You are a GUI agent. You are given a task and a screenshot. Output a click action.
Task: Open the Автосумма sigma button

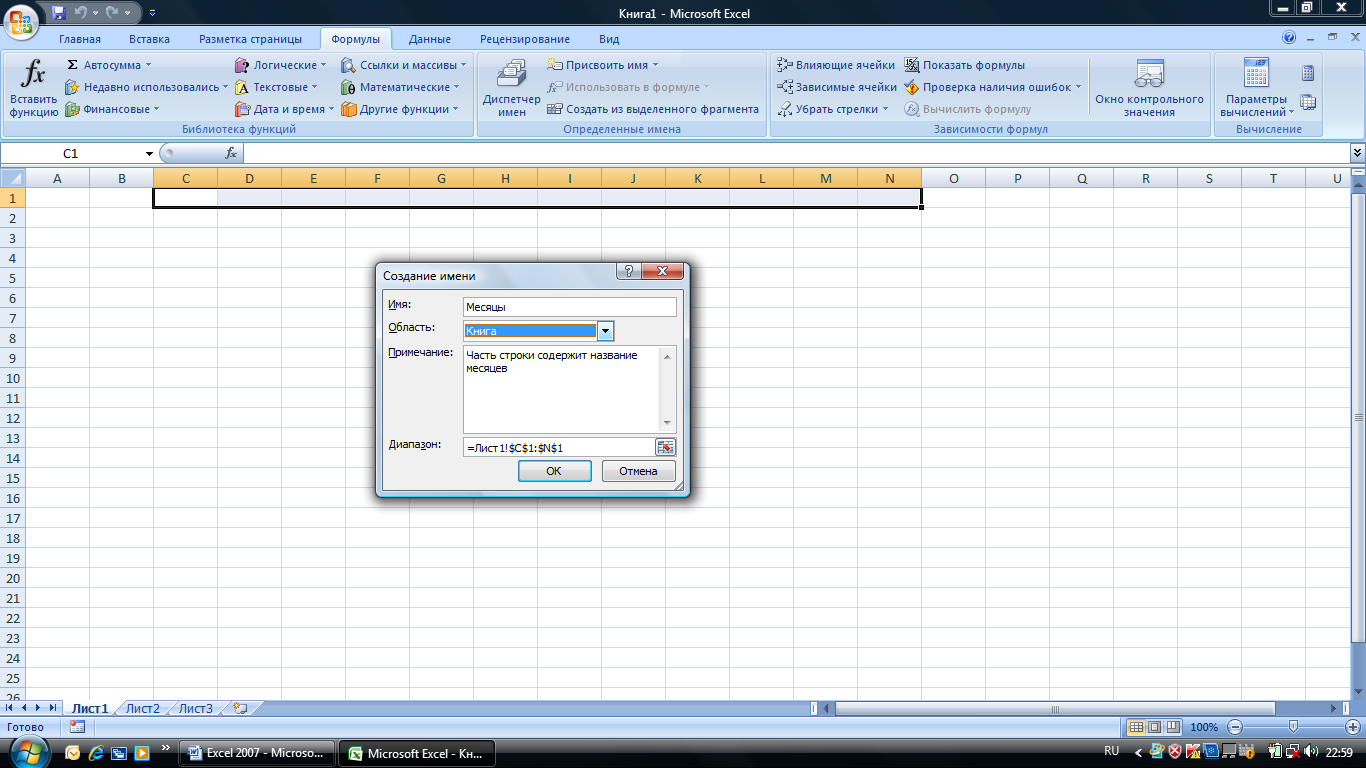tap(108, 65)
